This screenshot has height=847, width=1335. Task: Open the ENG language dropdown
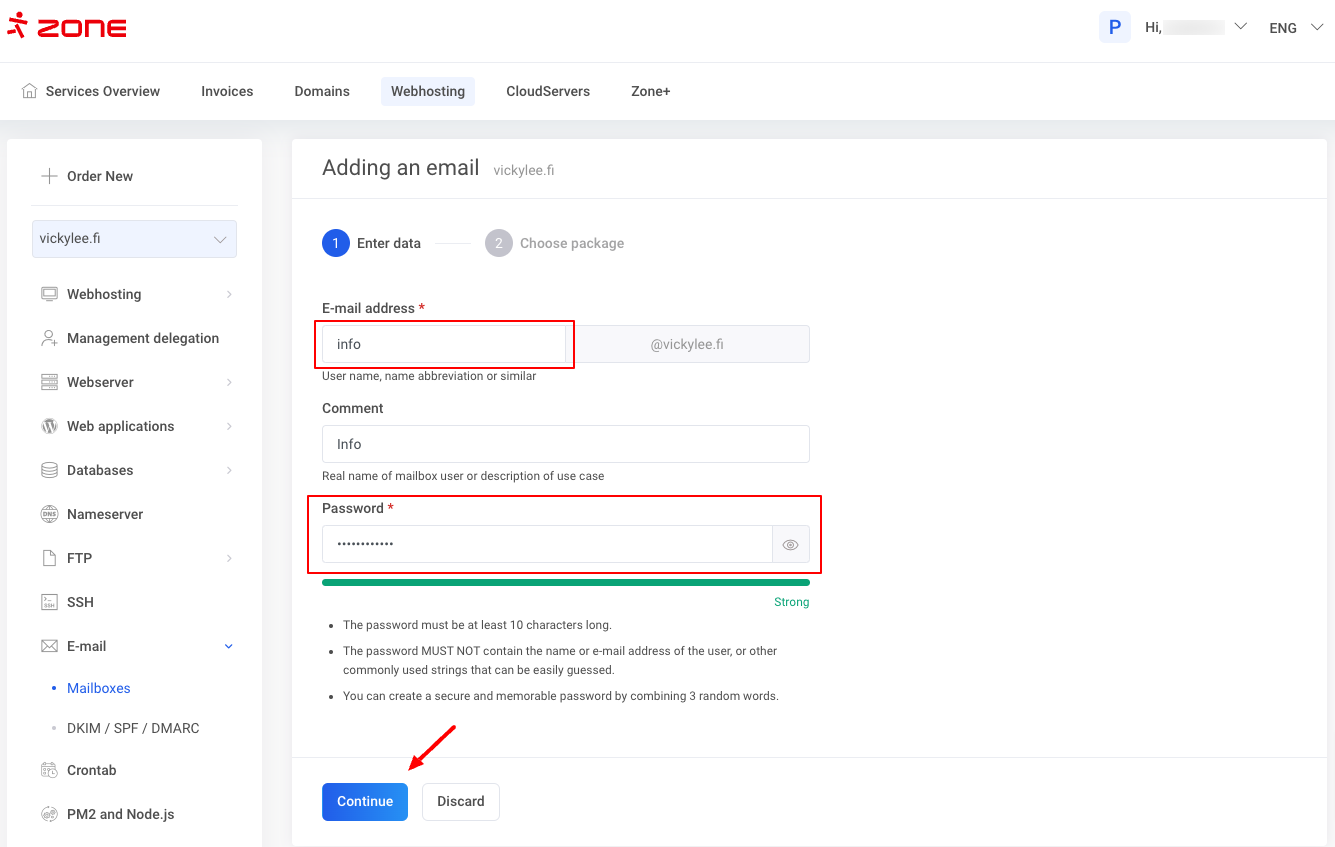click(x=1296, y=28)
